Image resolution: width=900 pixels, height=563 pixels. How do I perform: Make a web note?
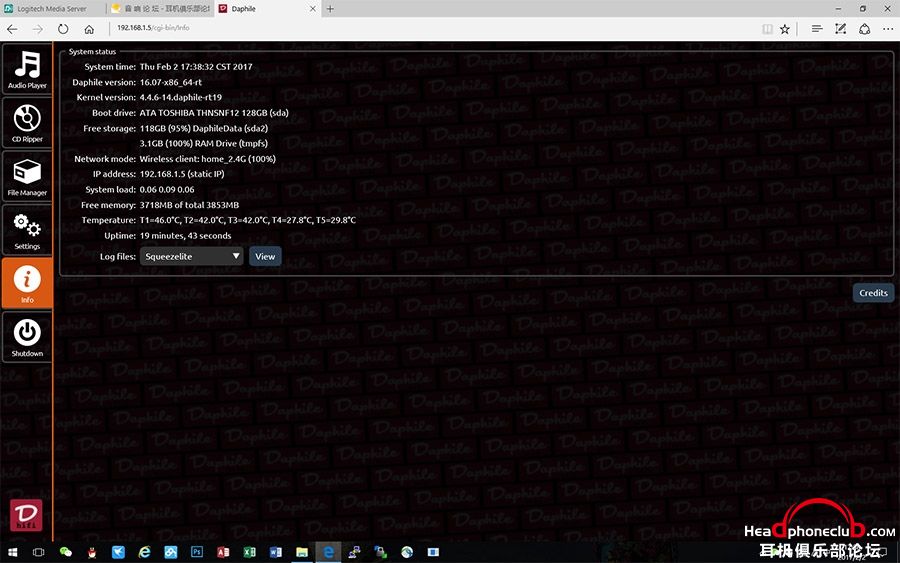coord(840,29)
